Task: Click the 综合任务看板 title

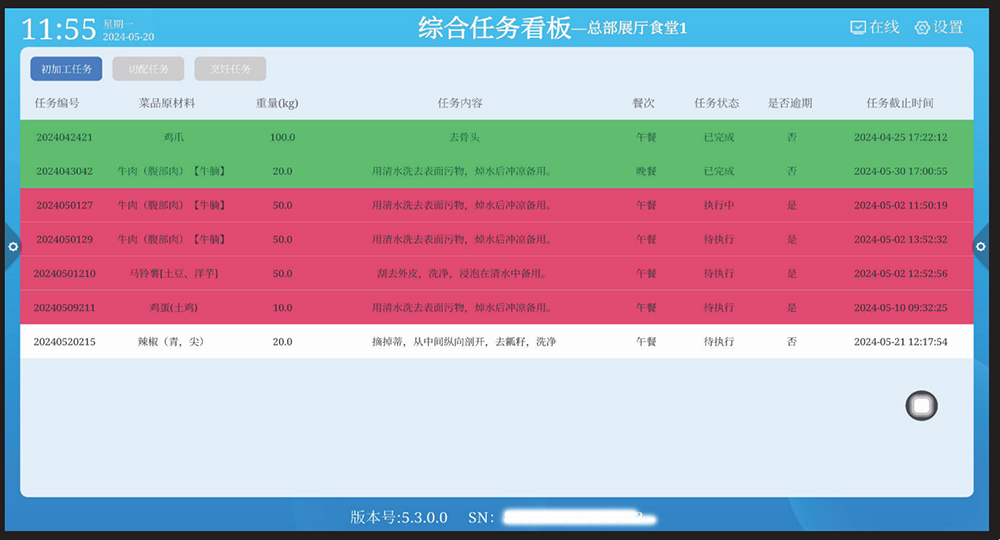Action: click(x=494, y=27)
